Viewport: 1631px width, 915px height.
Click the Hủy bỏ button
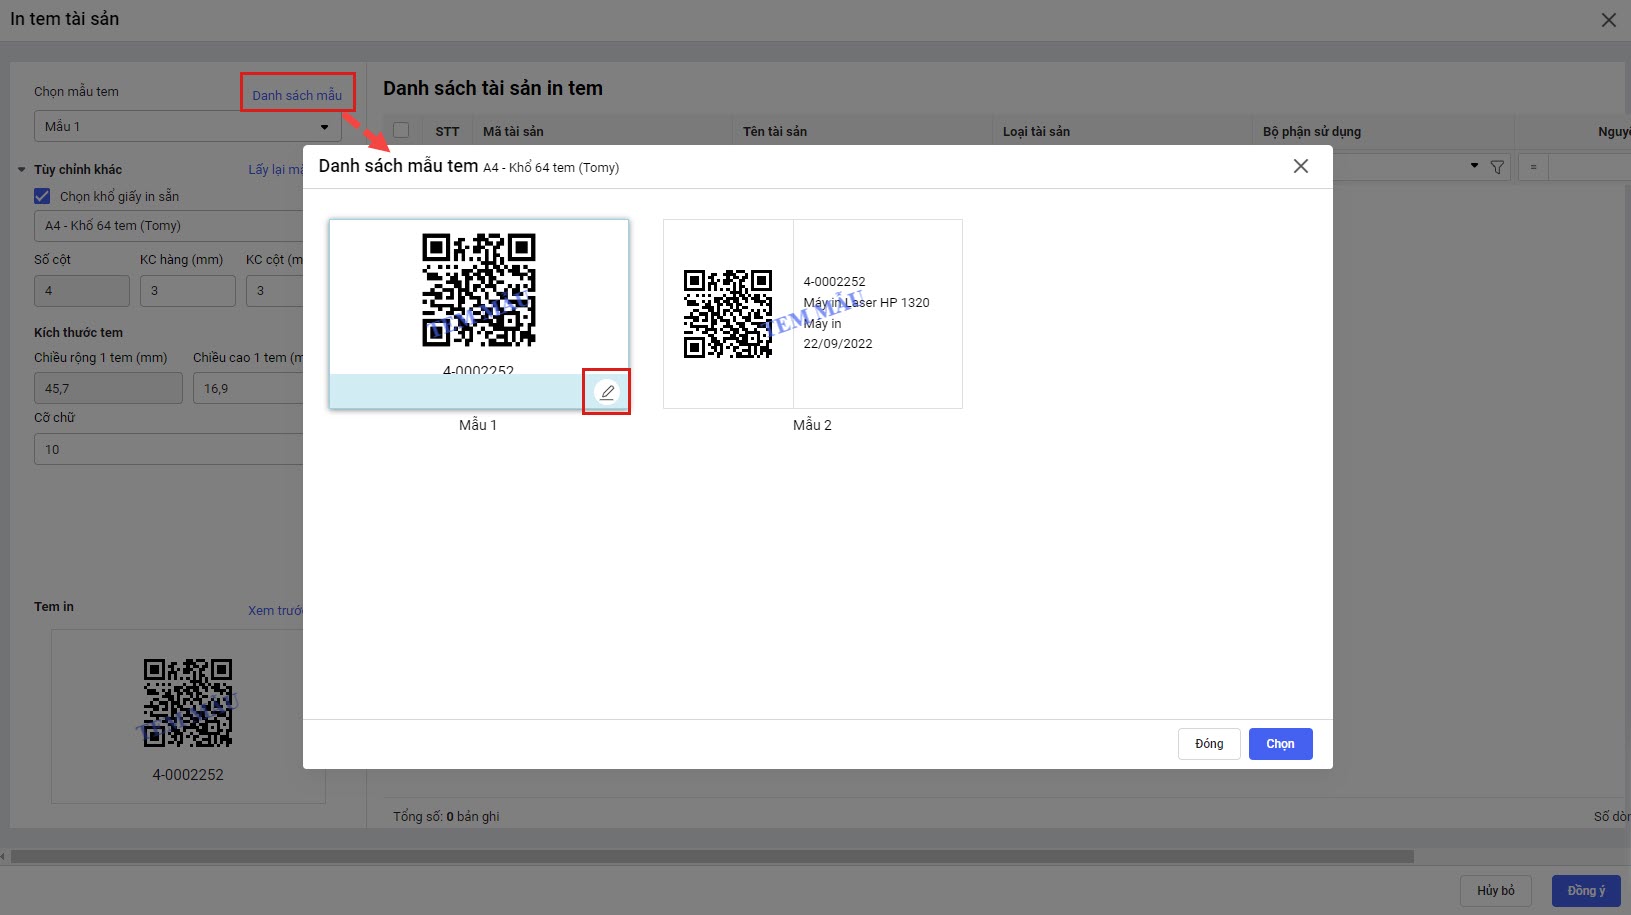pos(1495,891)
